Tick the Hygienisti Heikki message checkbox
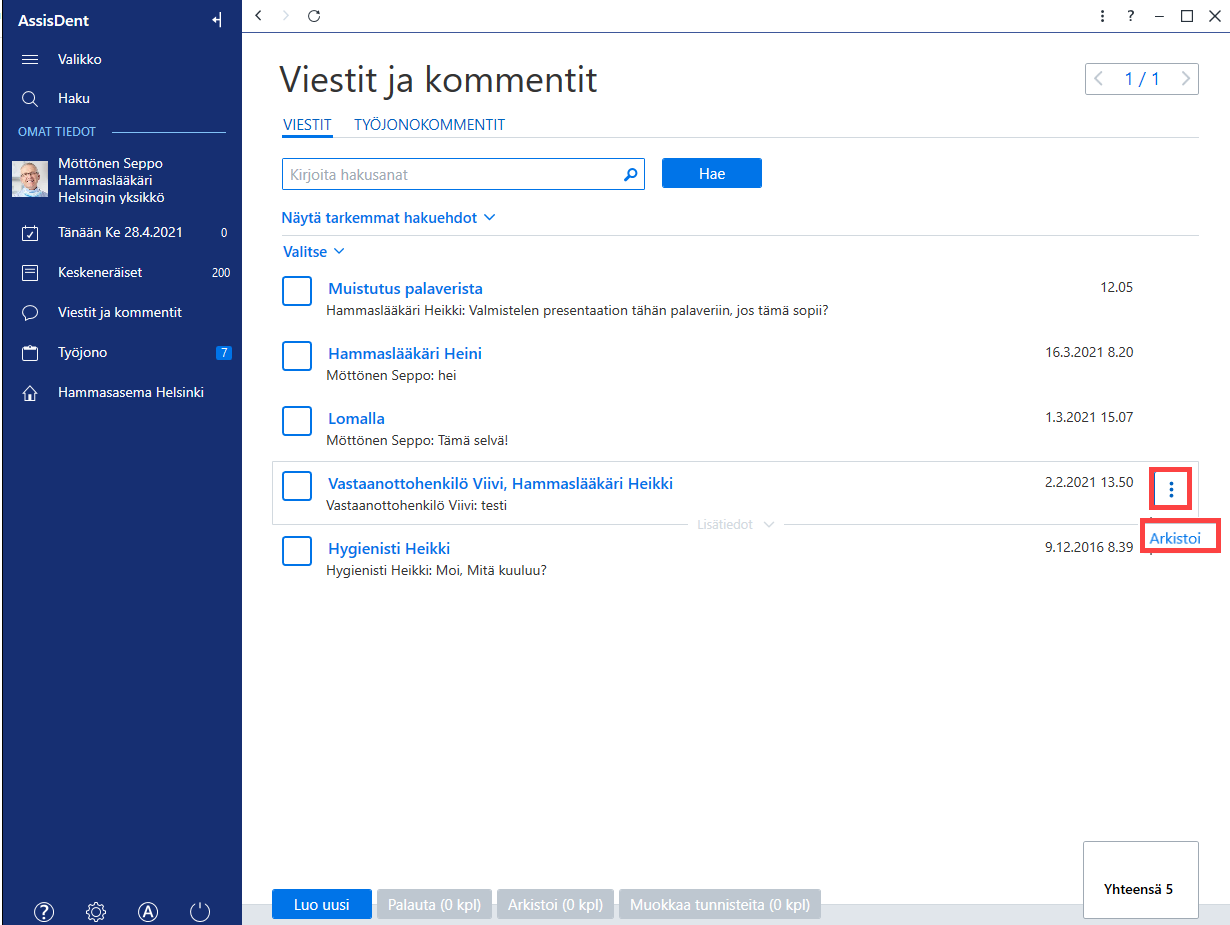Viewport: 1230px width, 925px height. [297, 550]
